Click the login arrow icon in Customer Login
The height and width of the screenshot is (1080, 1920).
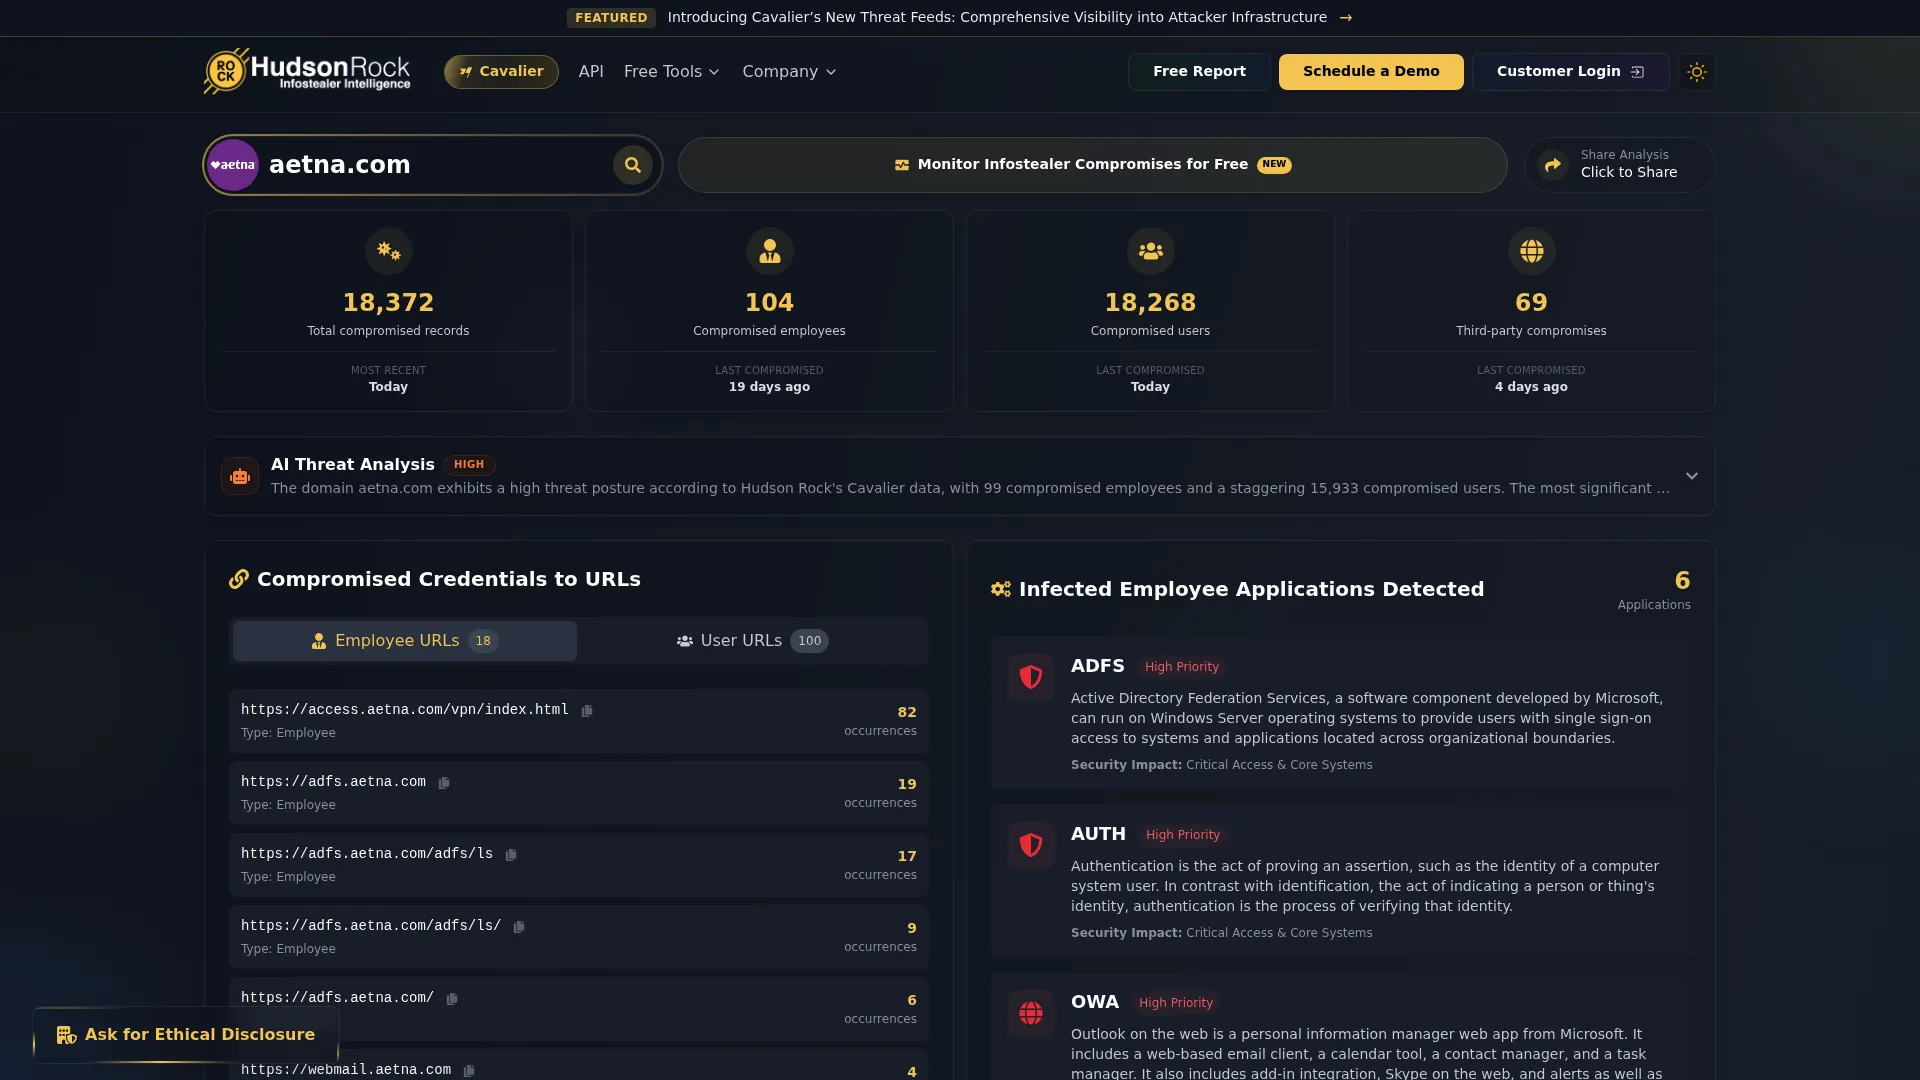pyautogui.click(x=1637, y=72)
